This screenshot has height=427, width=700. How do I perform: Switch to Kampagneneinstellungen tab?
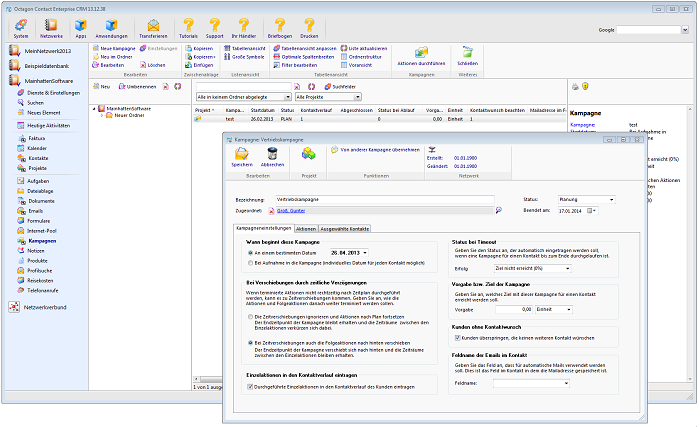[x=263, y=228]
